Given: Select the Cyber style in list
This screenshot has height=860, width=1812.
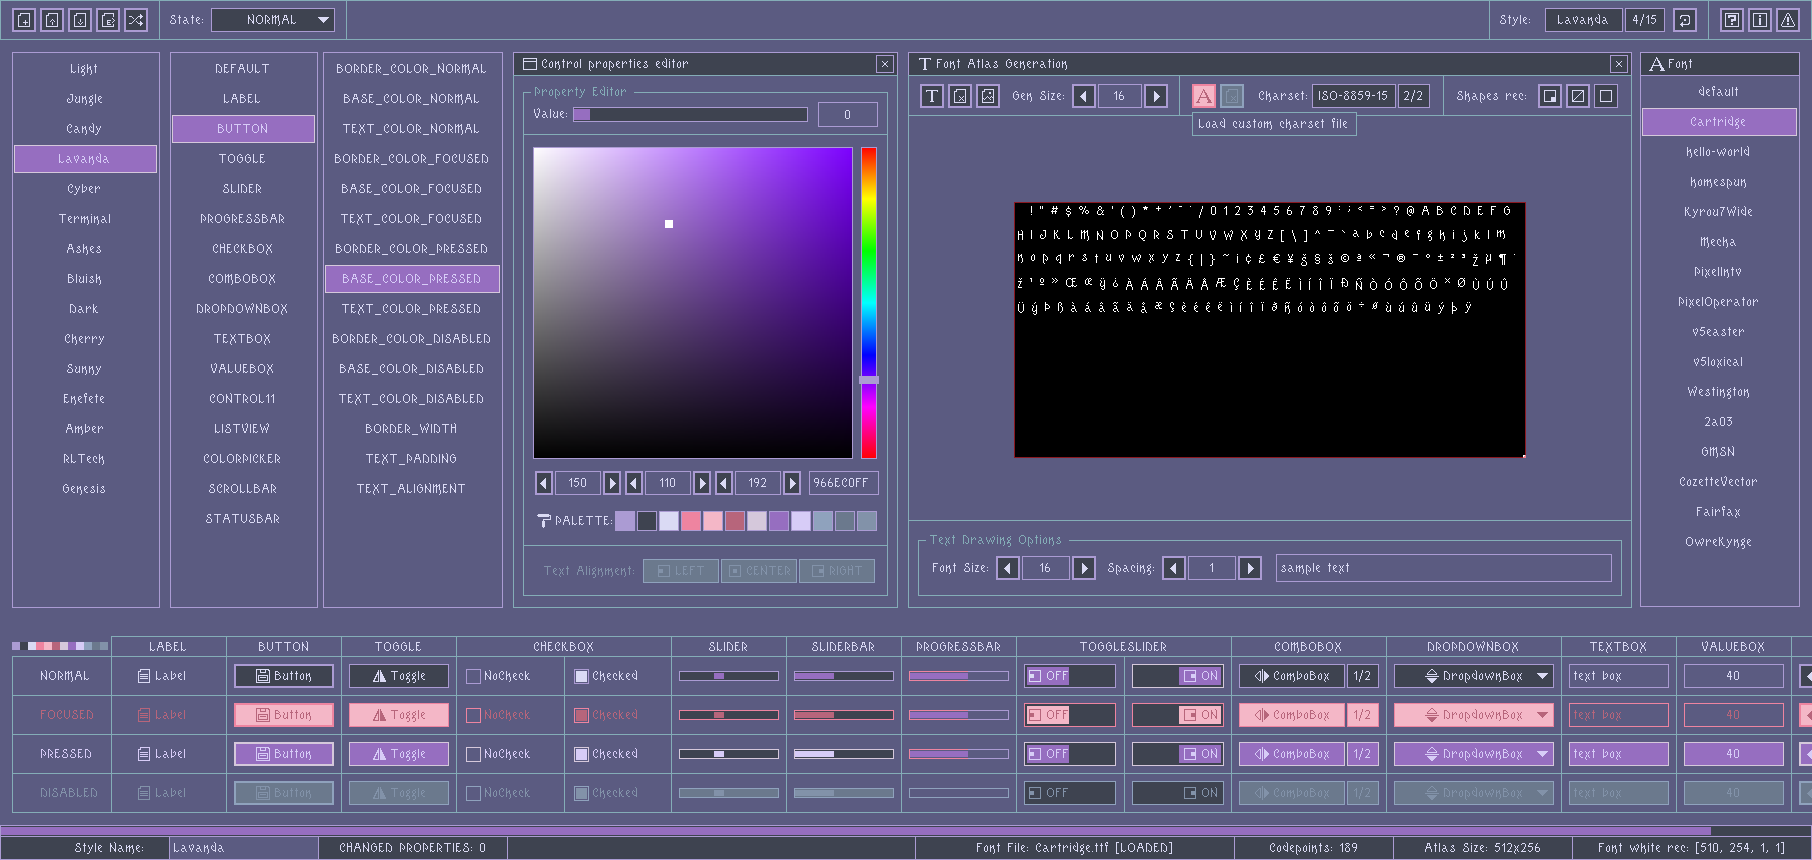Looking at the screenshot, I should point(85,189).
